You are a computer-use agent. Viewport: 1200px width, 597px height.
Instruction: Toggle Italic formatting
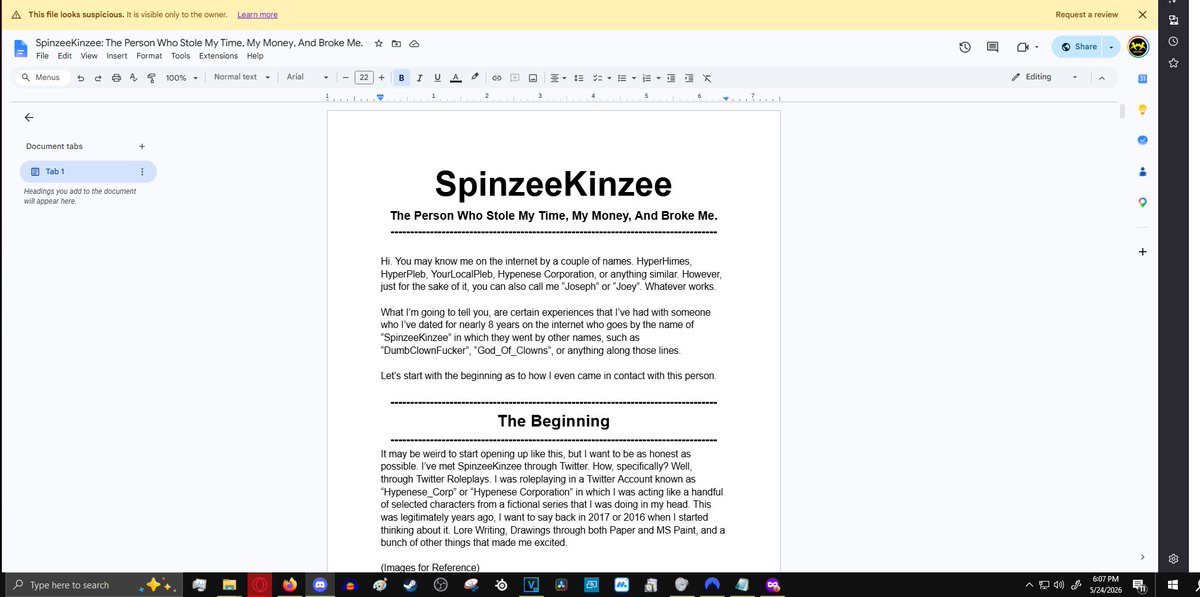420,78
